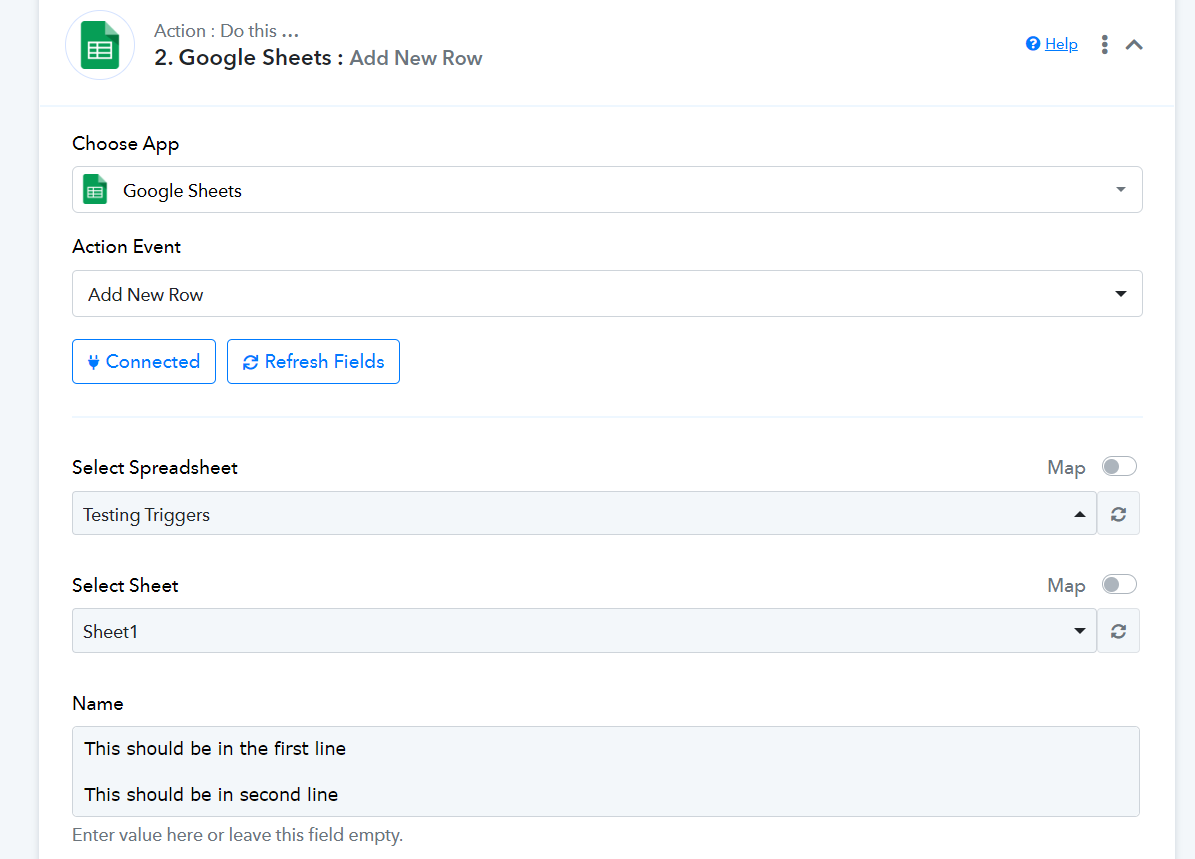Open the Select Sheet dropdown showing Sheet1

tap(584, 630)
